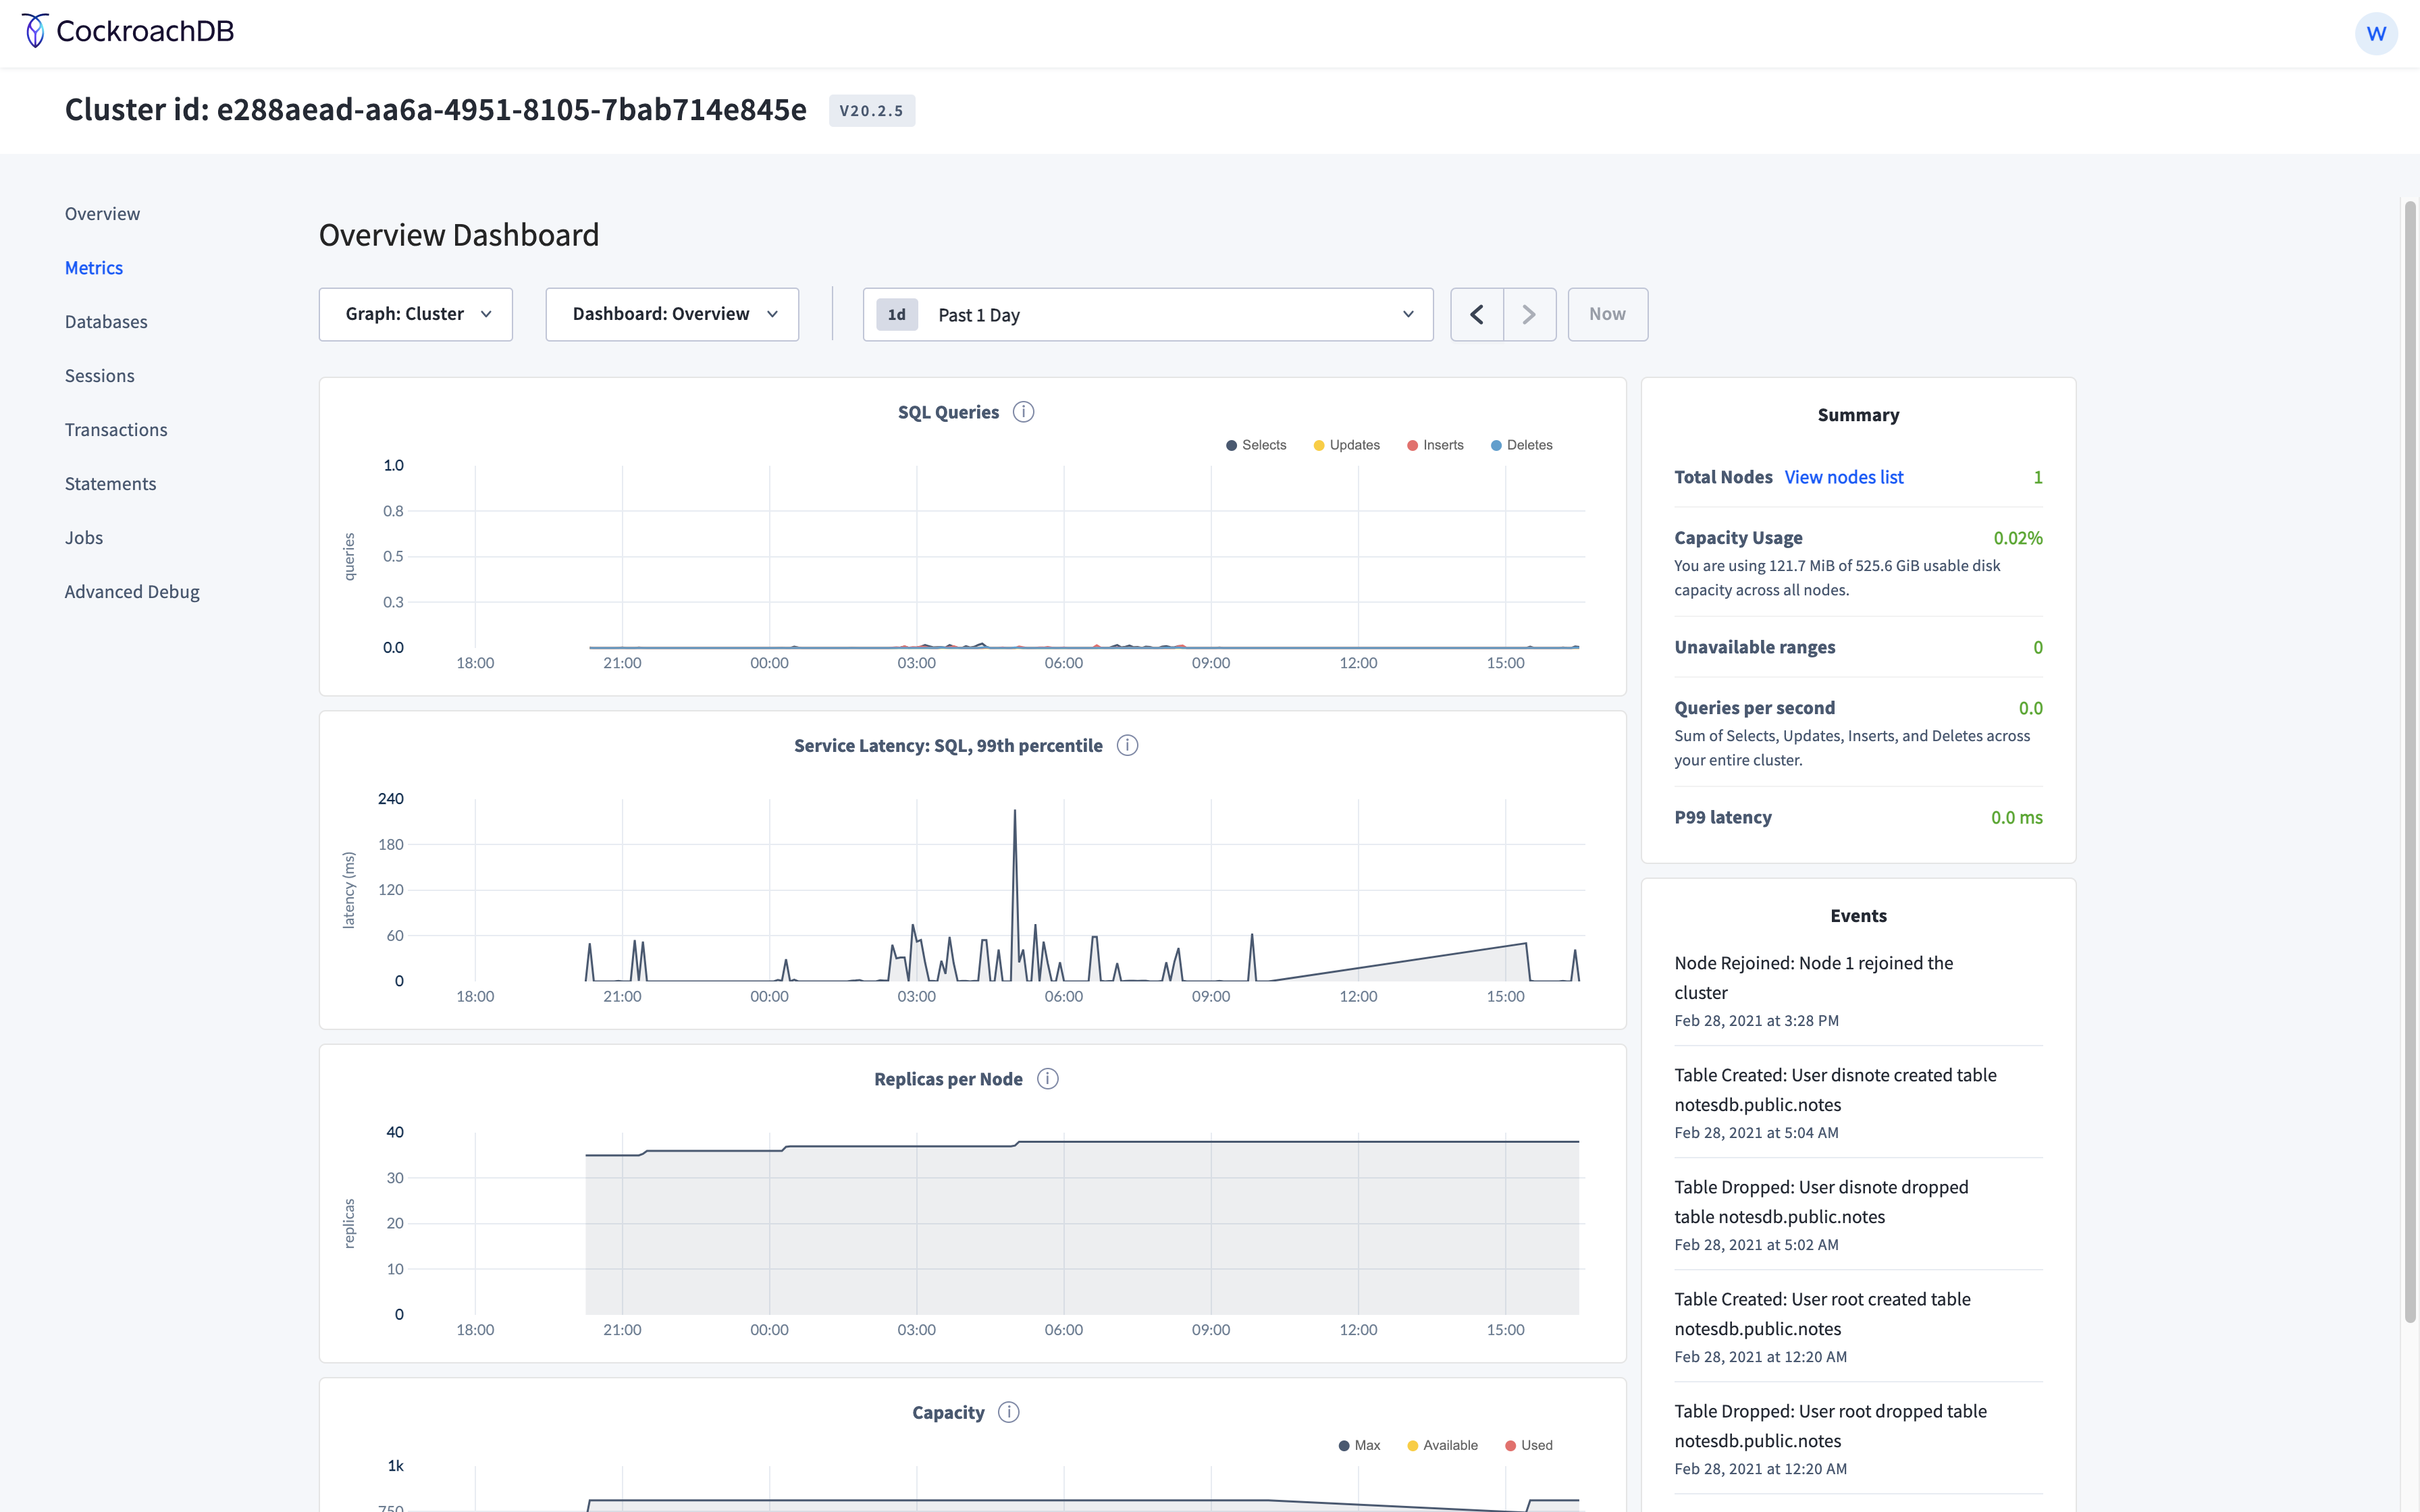2420x1512 pixels.
Task: Toggle the Selects series in legend
Action: (1256, 445)
